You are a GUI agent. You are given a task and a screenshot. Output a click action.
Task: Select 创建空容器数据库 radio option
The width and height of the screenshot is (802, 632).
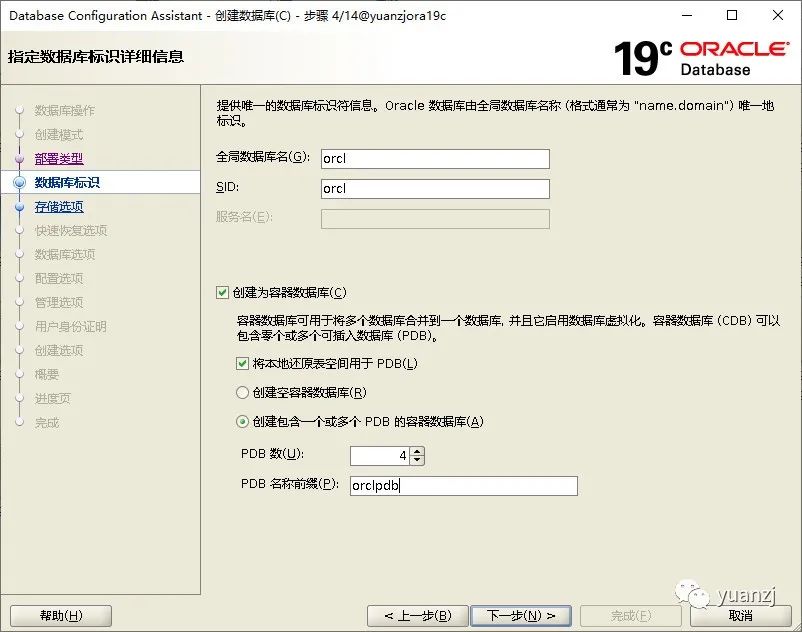click(x=242, y=393)
